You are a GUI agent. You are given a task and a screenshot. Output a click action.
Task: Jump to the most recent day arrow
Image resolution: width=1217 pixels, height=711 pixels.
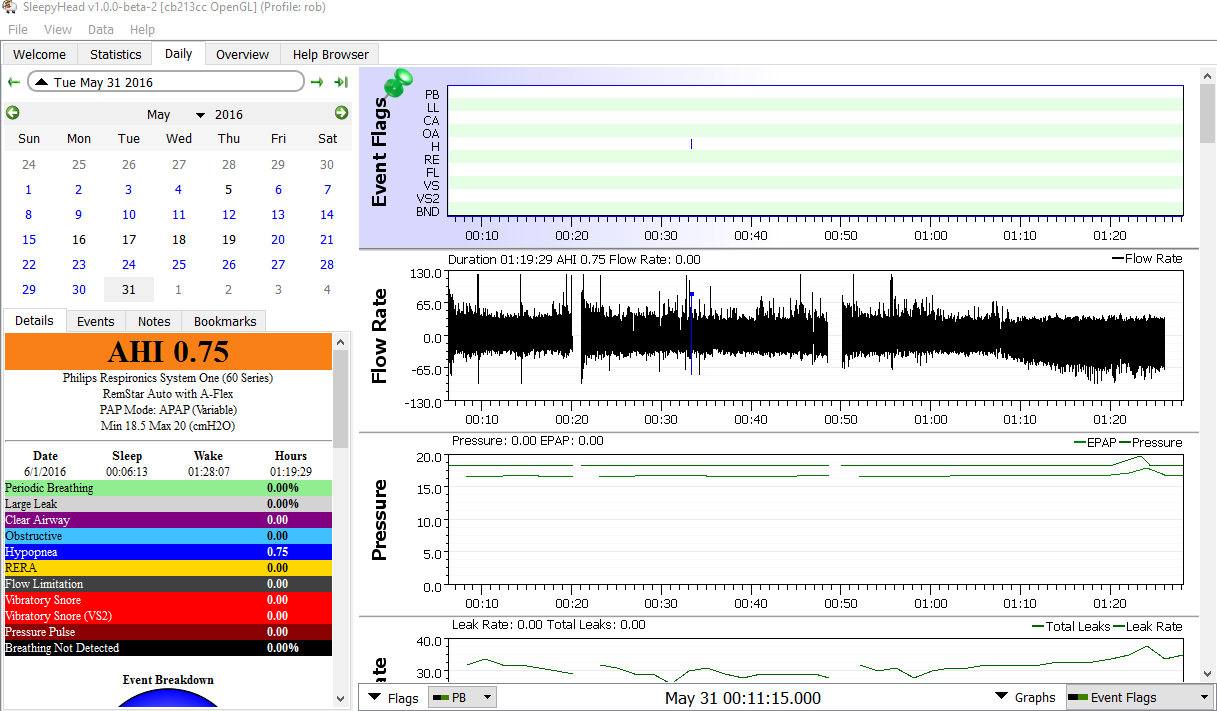341,82
